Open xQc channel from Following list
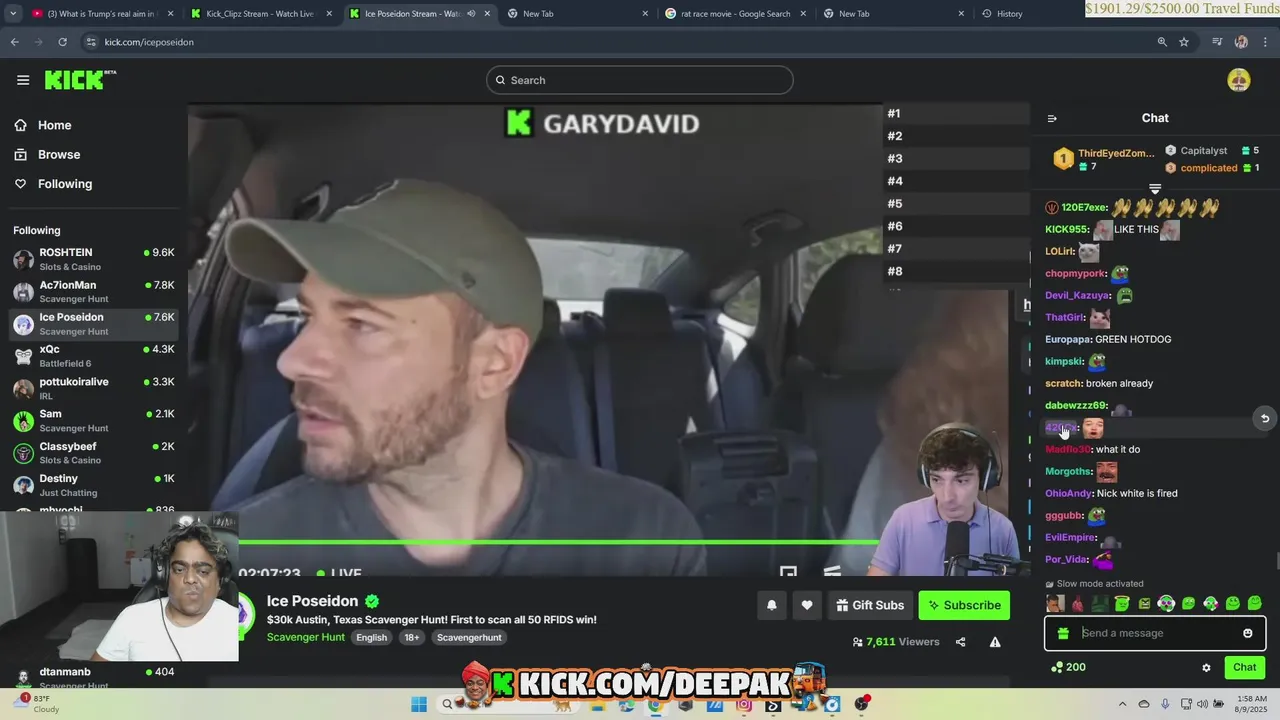Viewport: 1280px width, 720px height. point(94,356)
